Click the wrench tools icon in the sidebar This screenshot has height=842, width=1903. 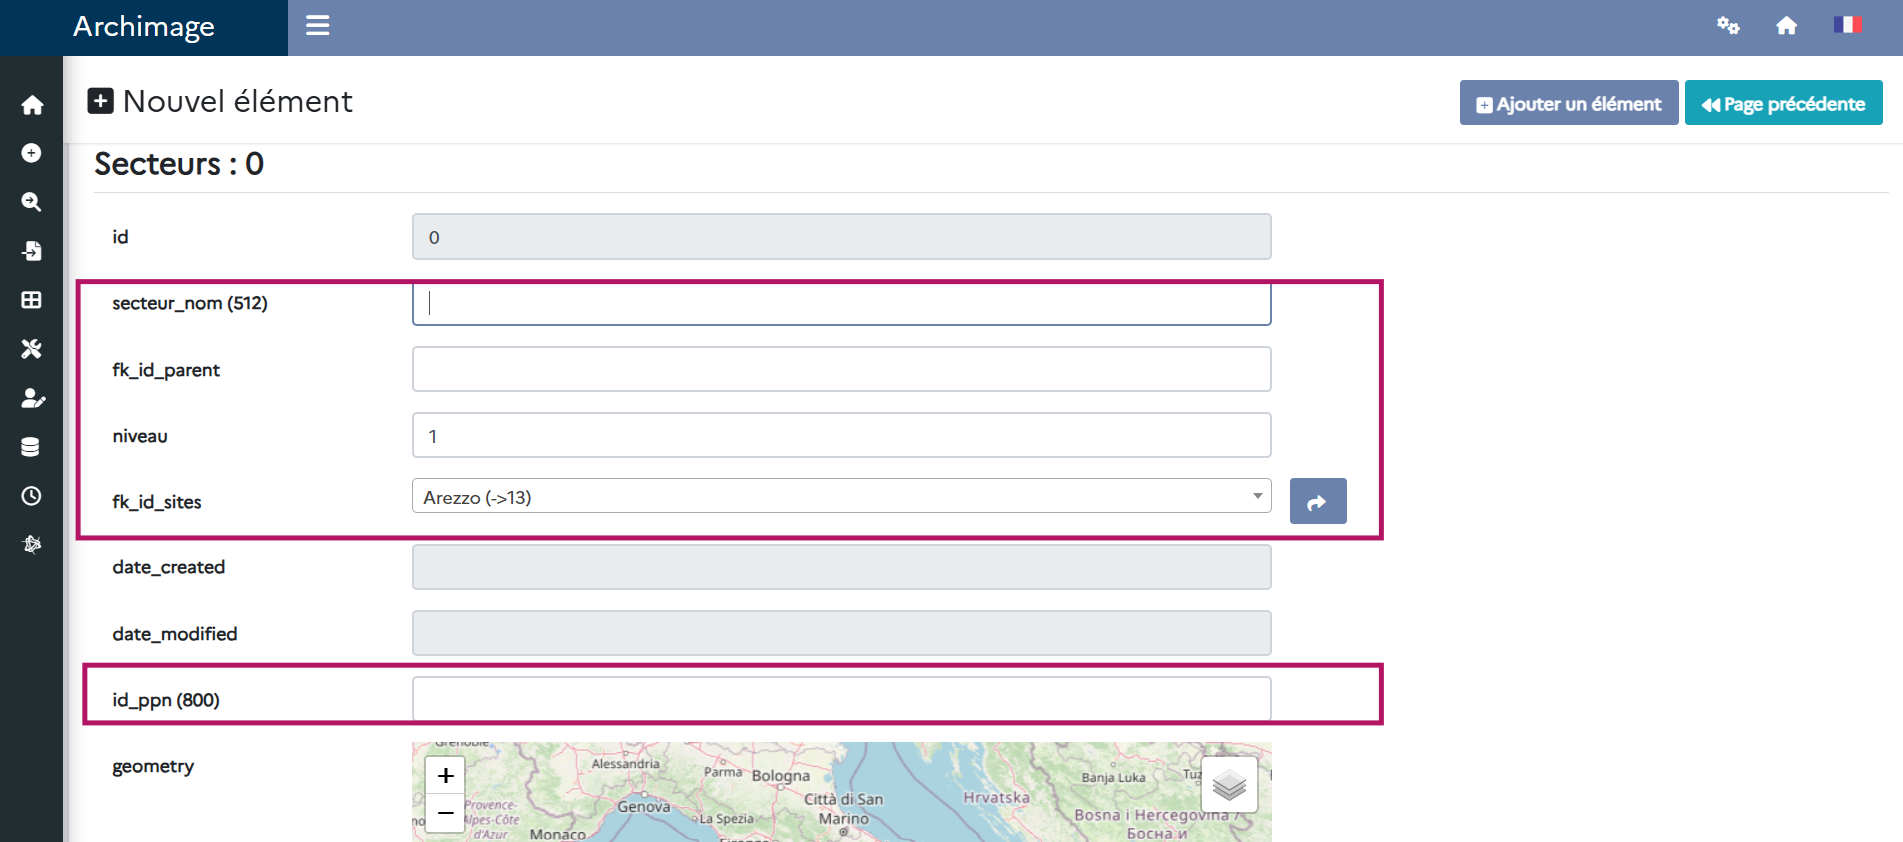pos(32,349)
